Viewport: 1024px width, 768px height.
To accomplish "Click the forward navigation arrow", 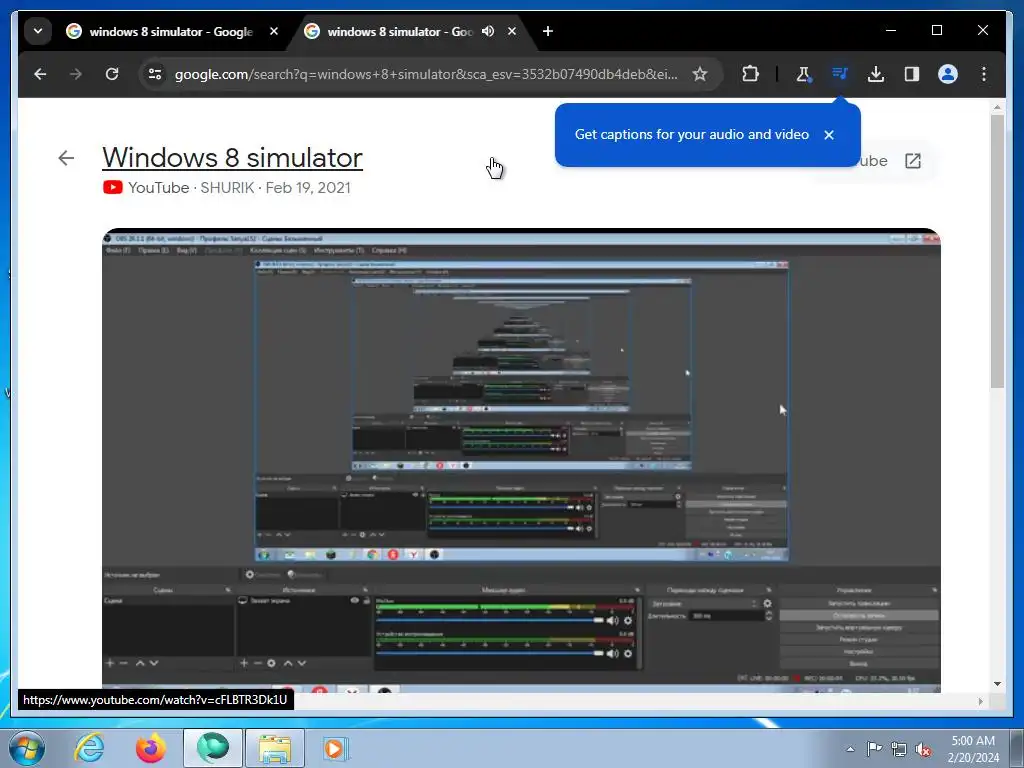I will pyautogui.click(x=76, y=74).
